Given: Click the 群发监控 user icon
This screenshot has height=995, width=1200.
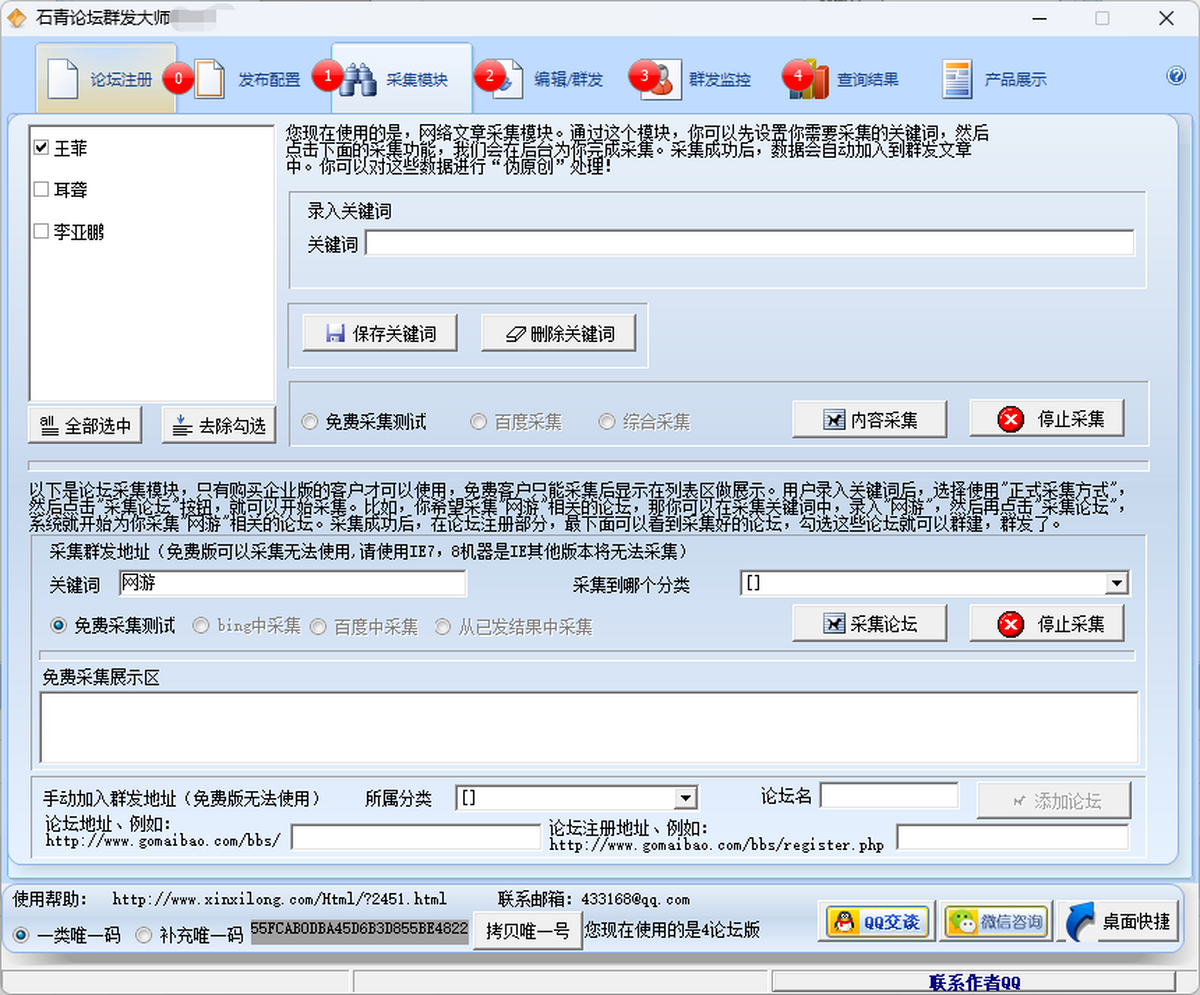Looking at the screenshot, I should pyautogui.click(x=656, y=80).
